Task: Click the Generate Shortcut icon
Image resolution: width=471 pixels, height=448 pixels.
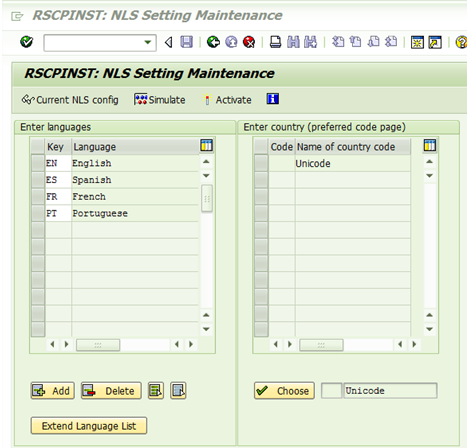Action: coord(435,42)
